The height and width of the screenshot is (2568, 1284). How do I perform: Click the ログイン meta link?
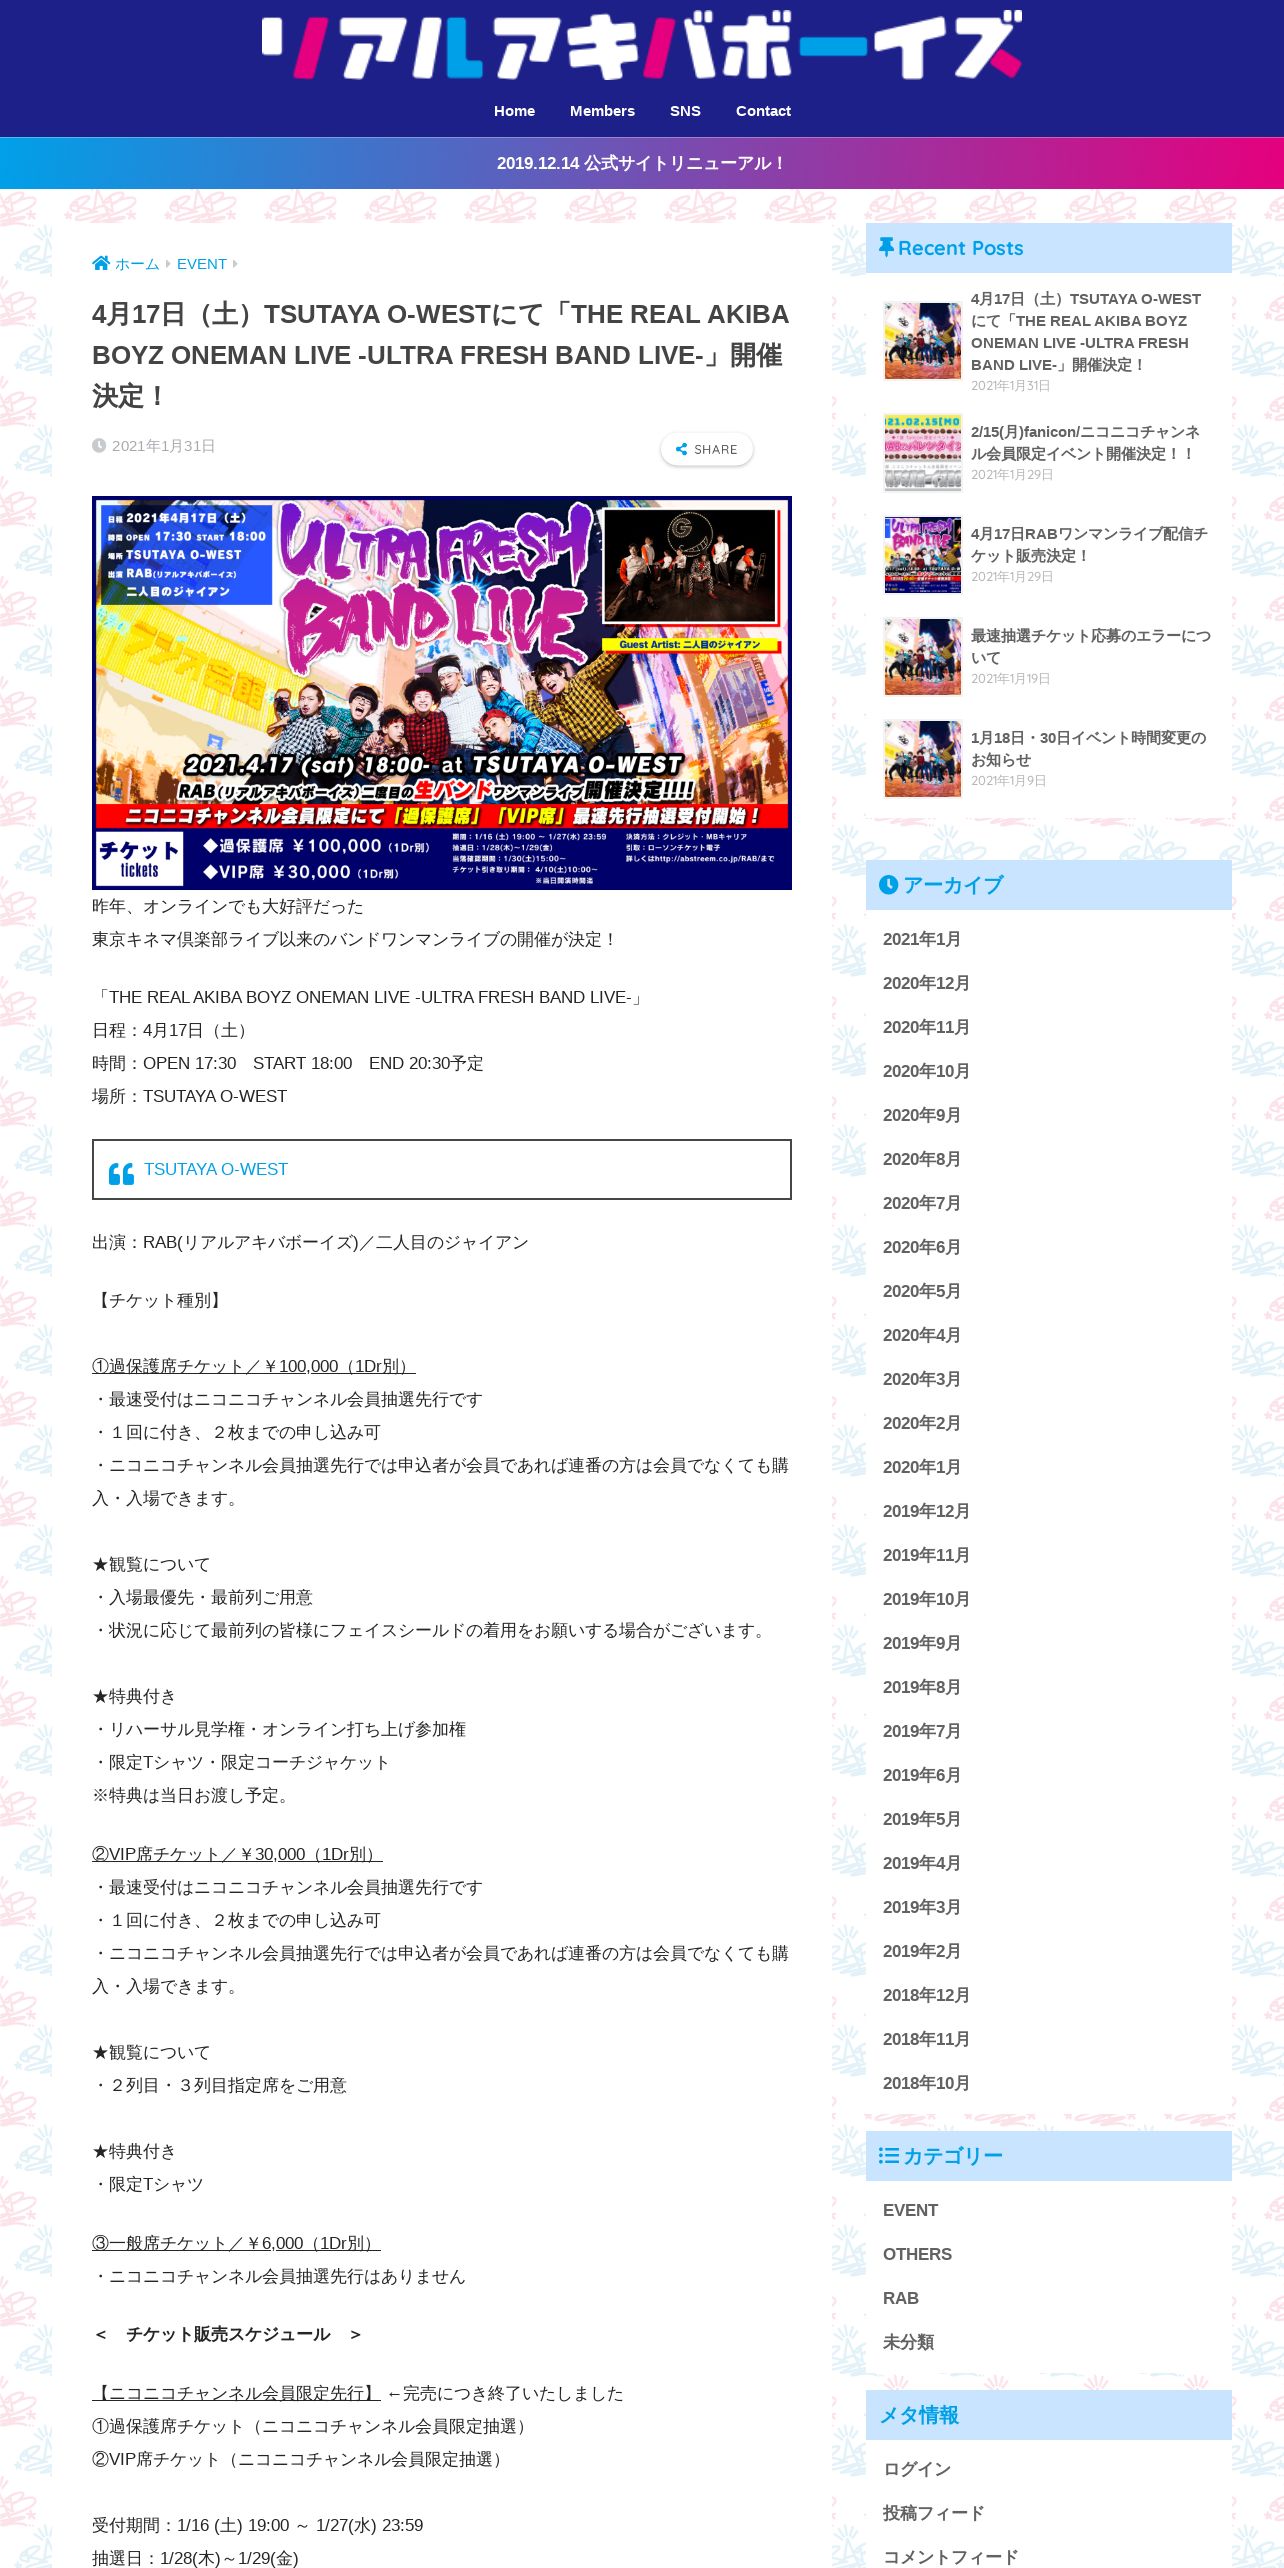pos(917,2469)
